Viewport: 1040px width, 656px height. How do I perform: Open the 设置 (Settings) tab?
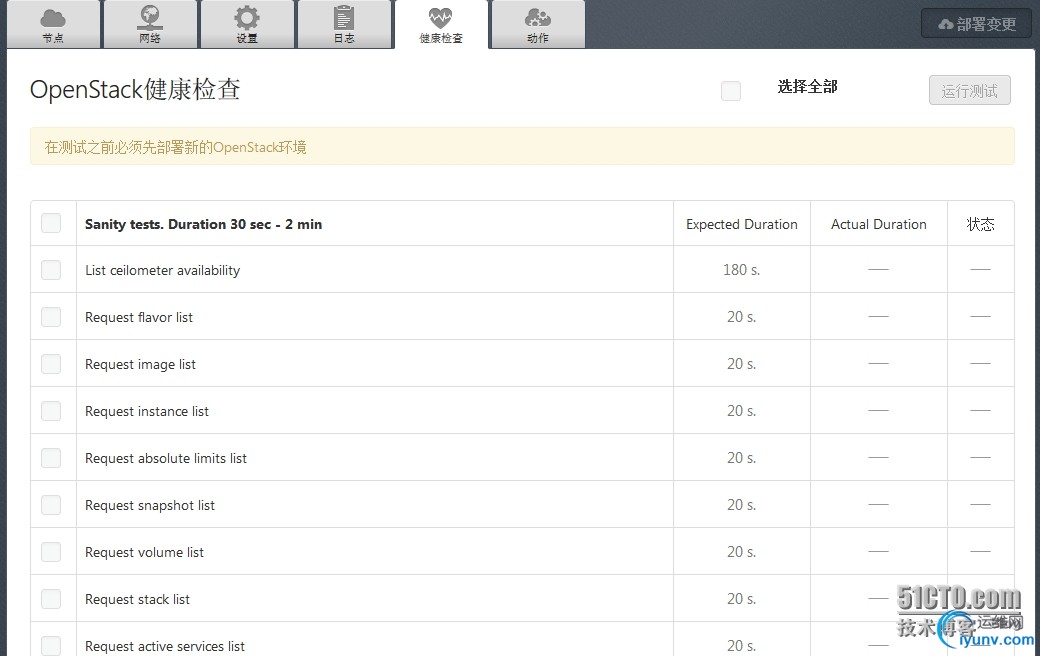pyautogui.click(x=247, y=25)
